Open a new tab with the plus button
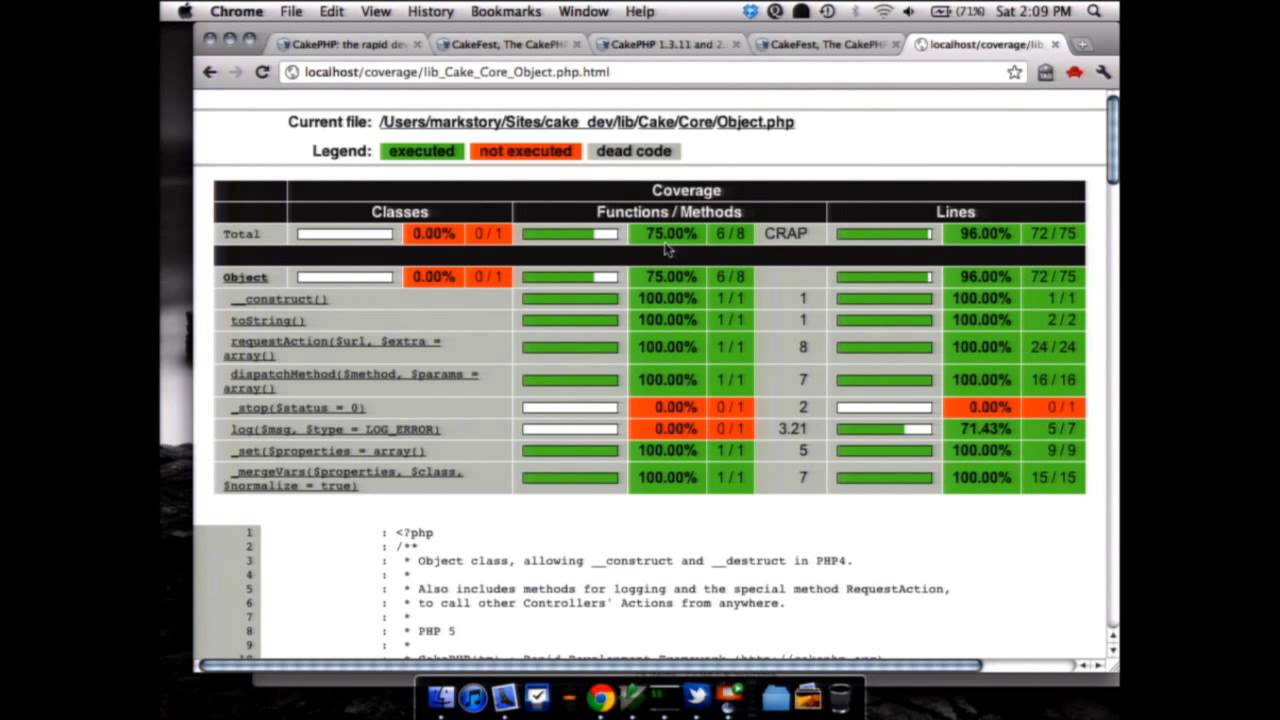The height and width of the screenshot is (720, 1280). tap(1082, 44)
